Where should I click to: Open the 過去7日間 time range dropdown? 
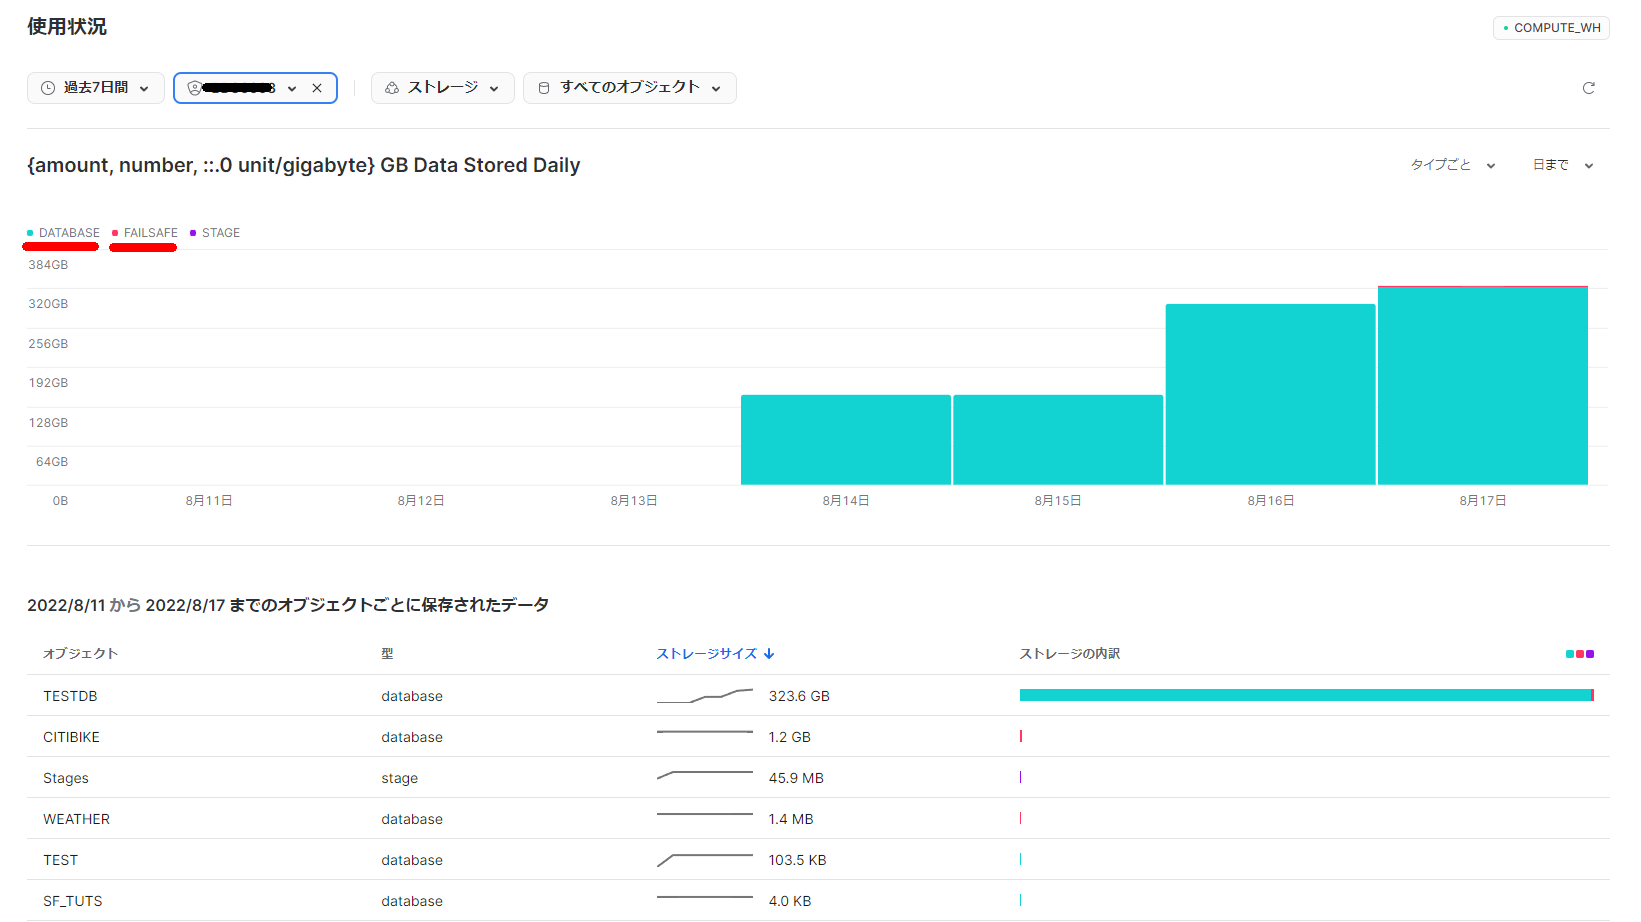click(x=95, y=88)
